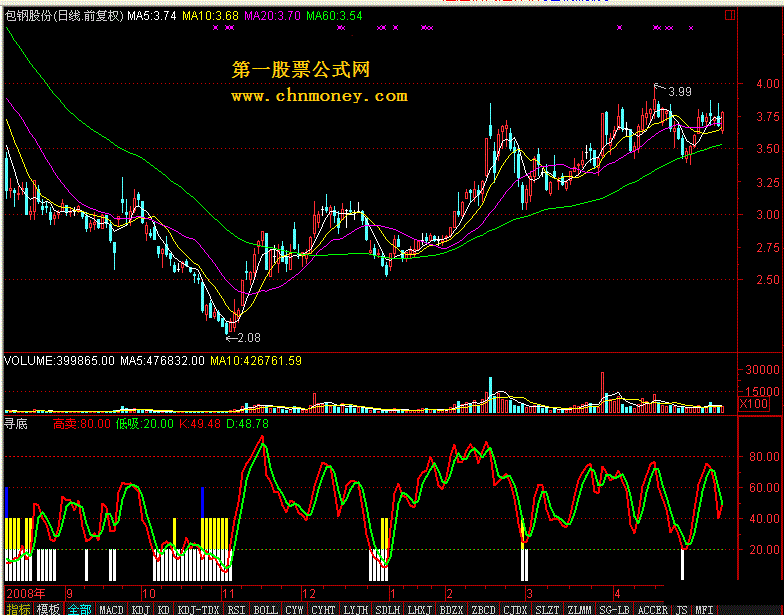Click the 40.00 indicator axis label
The width and height of the screenshot is (784, 615).
click(x=764, y=518)
